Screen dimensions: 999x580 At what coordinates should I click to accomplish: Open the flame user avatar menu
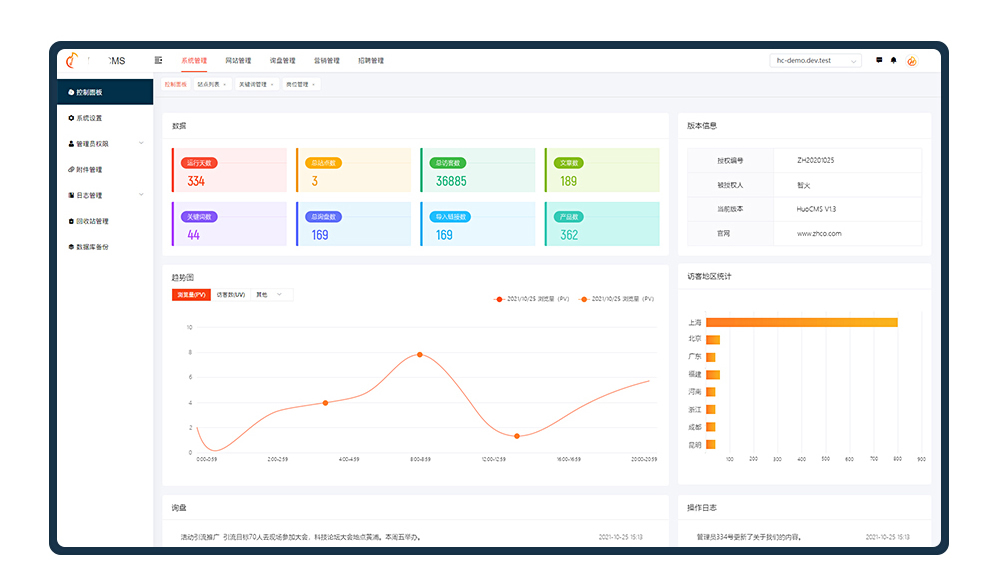coord(912,61)
